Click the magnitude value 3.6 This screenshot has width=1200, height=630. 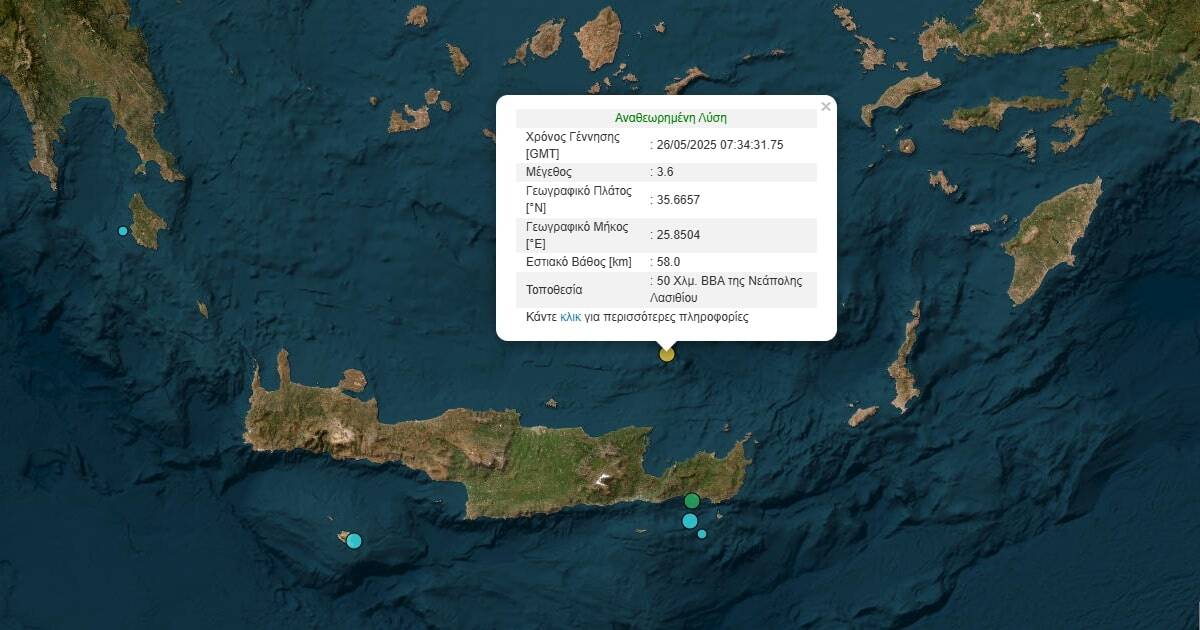664,172
